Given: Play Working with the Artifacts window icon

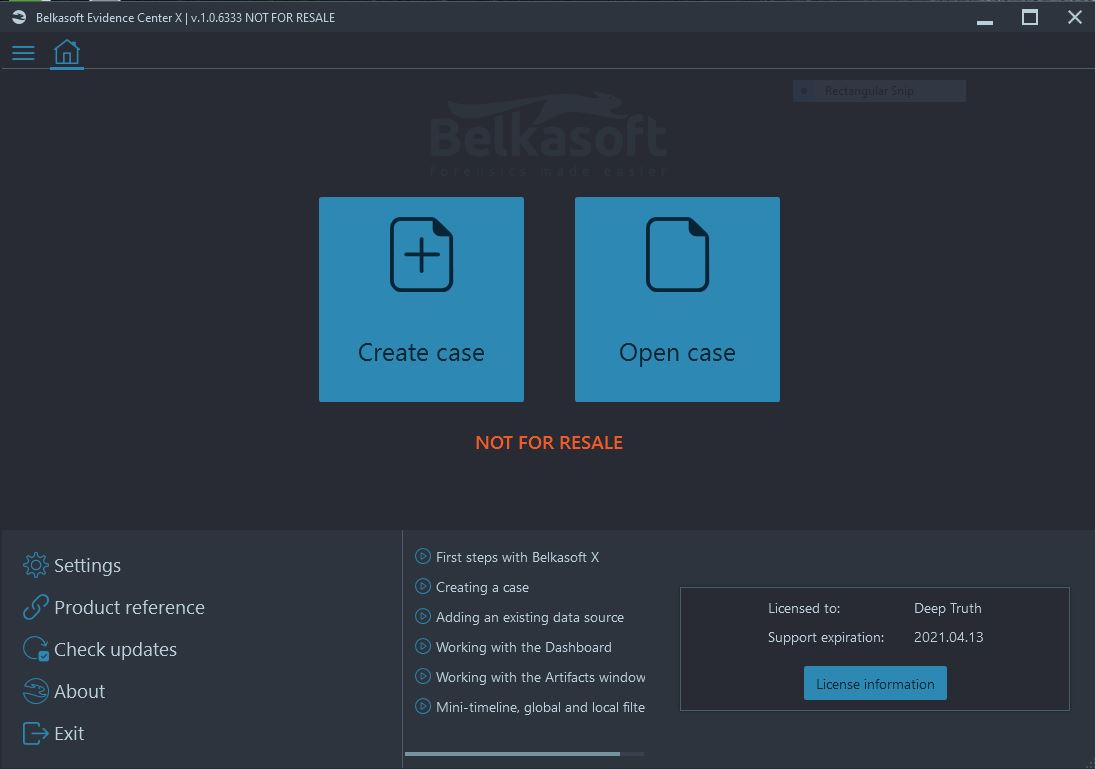Looking at the screenshot, I should (x=422, y=676).
